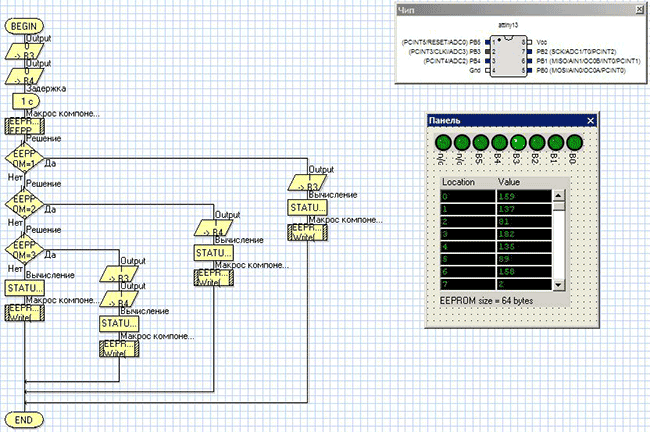Select EEPROM value 135 at location 4
This screenshot has width=650, height=432.
524,247
